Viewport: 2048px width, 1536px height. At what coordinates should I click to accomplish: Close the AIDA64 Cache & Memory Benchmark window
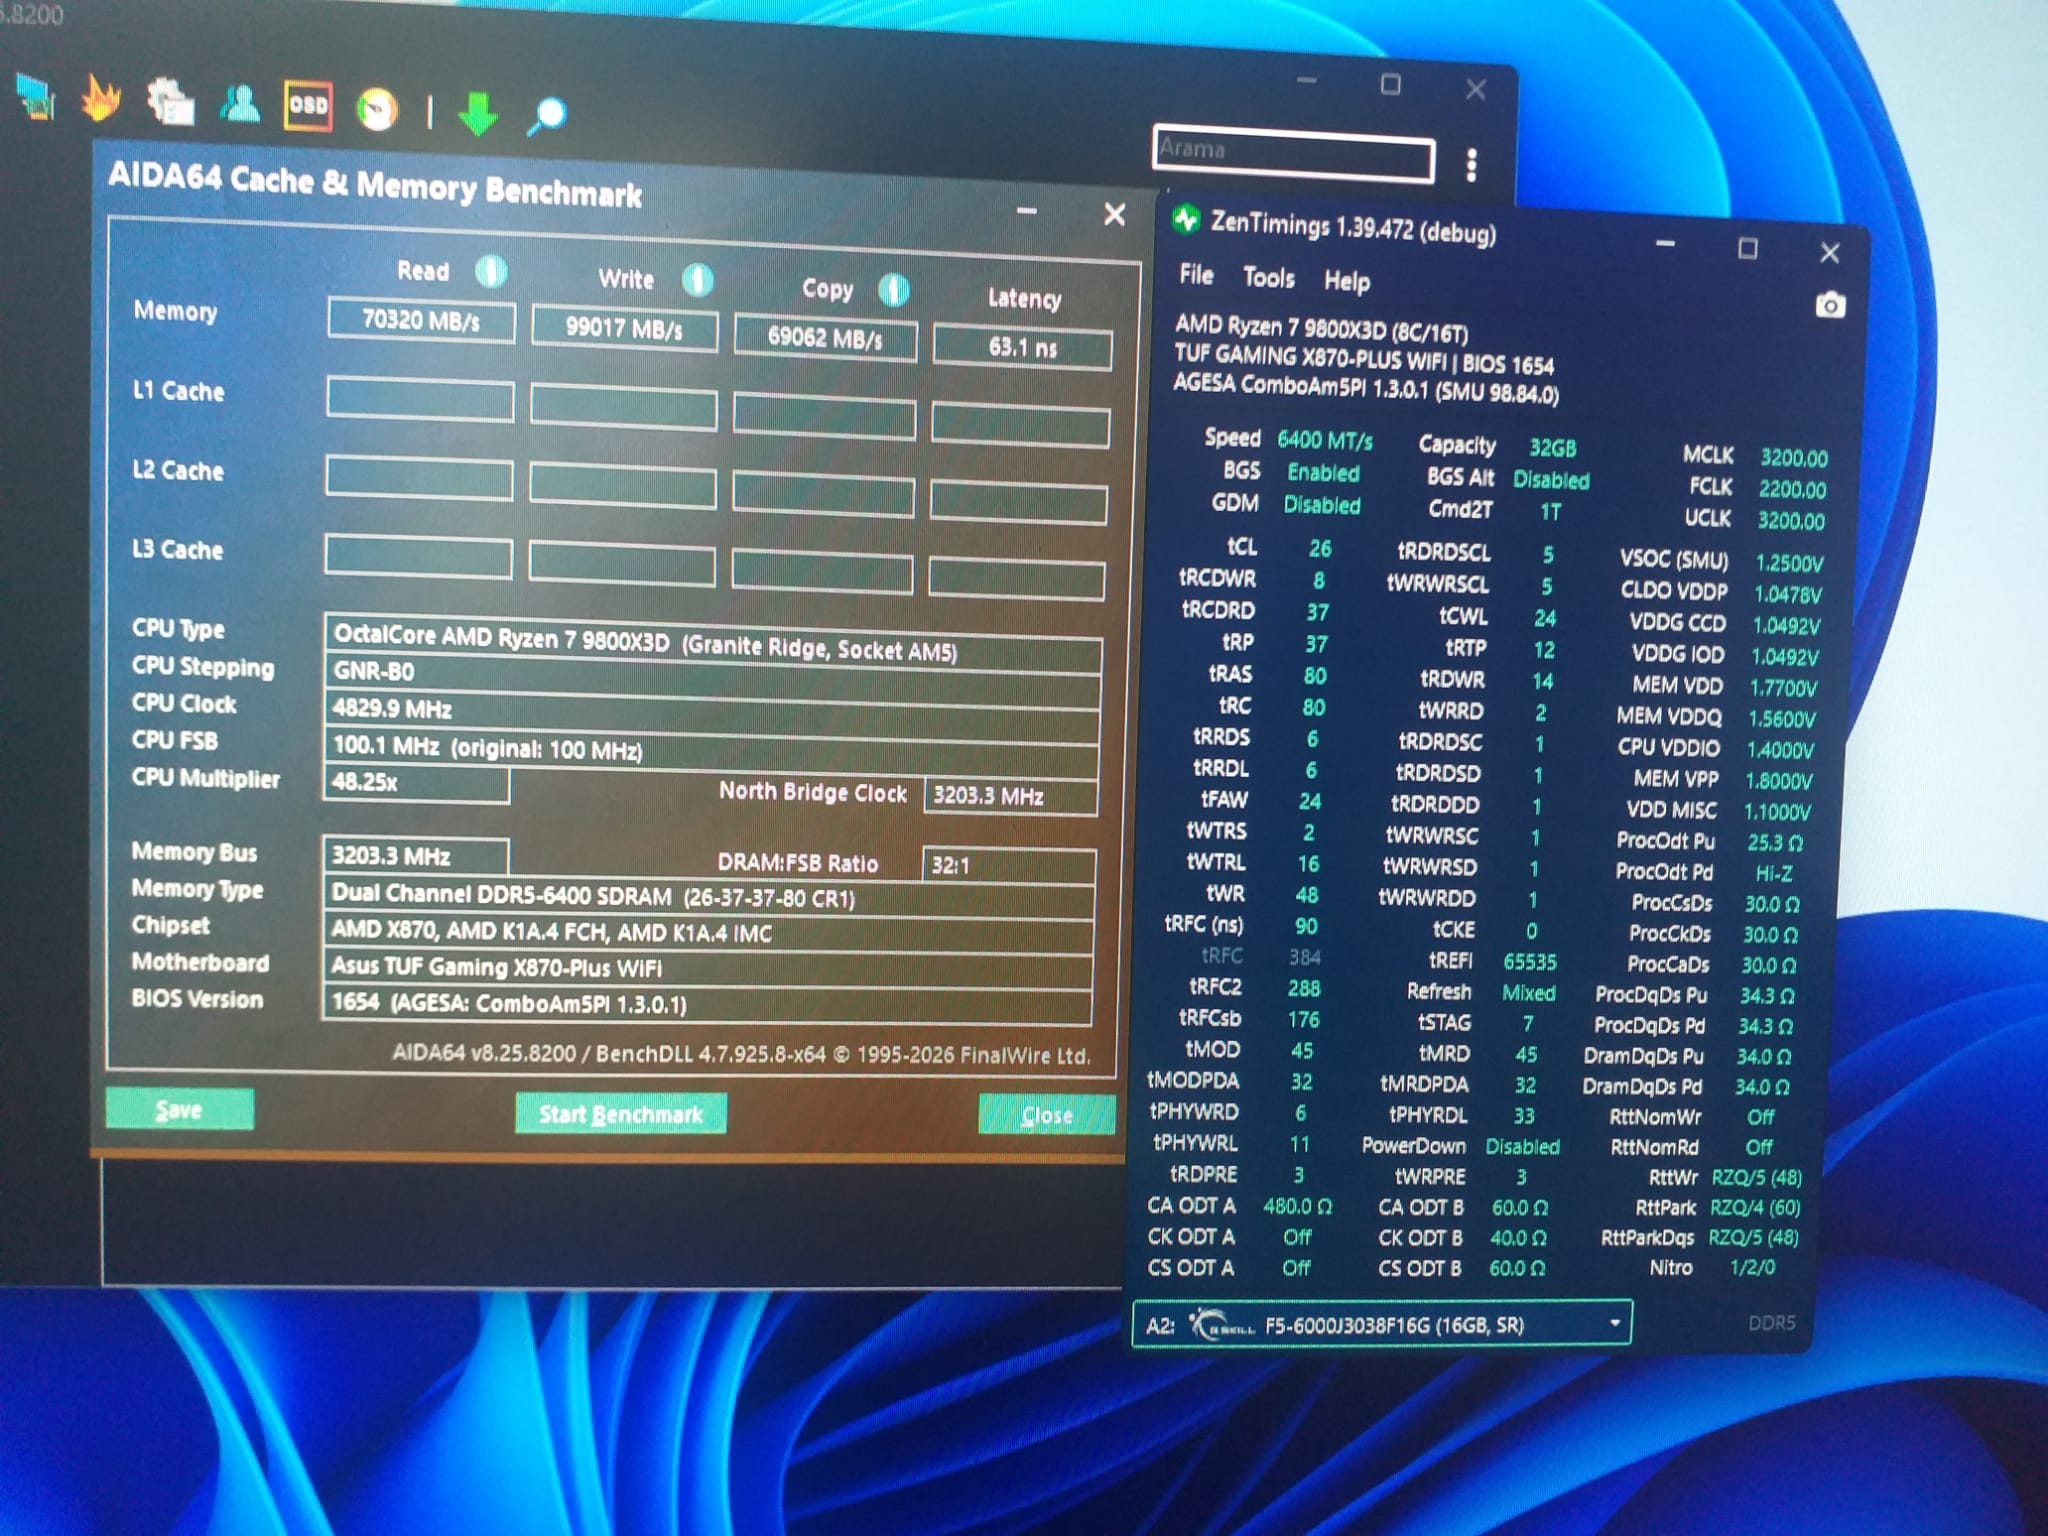coord(1114,214)
